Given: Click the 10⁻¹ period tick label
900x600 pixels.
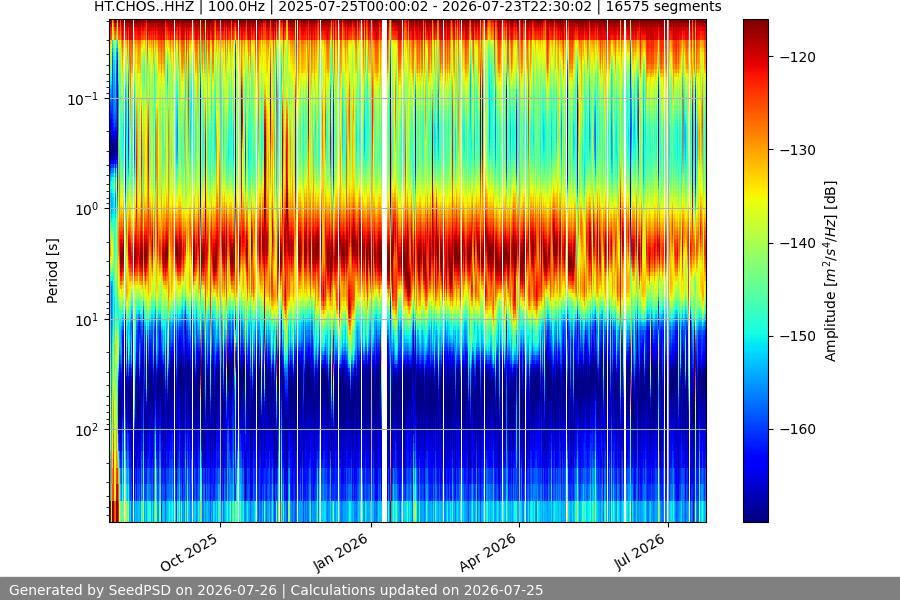Looking at the screenshot, I should point(83,99).
